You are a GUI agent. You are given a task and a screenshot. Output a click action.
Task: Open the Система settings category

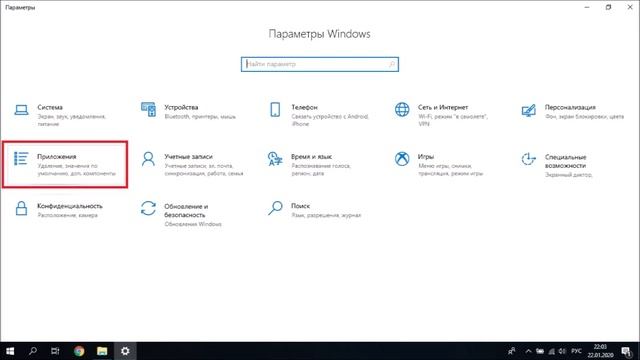(x=61, y=115)
